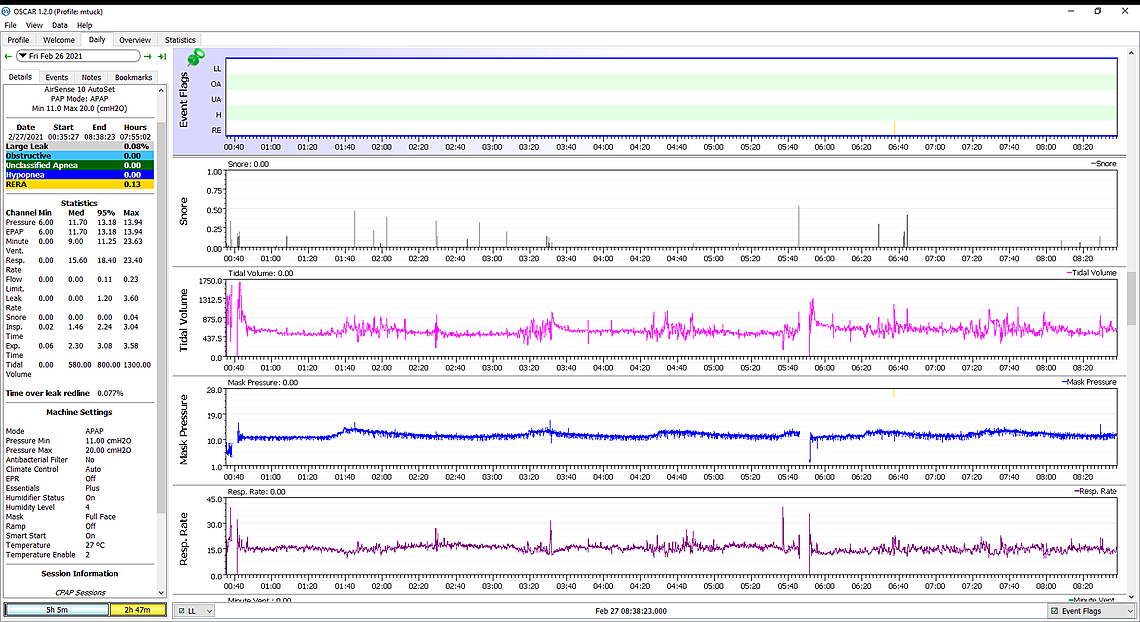Click the Mask Pressure graph title label
1140x622 pixels.
(x=183, y=429)
